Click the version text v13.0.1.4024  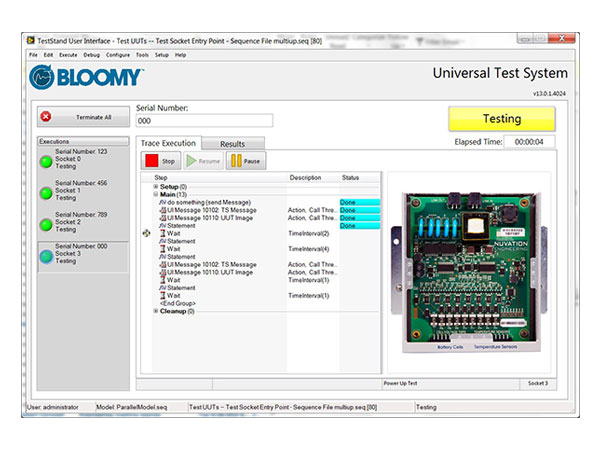(549, 93)
